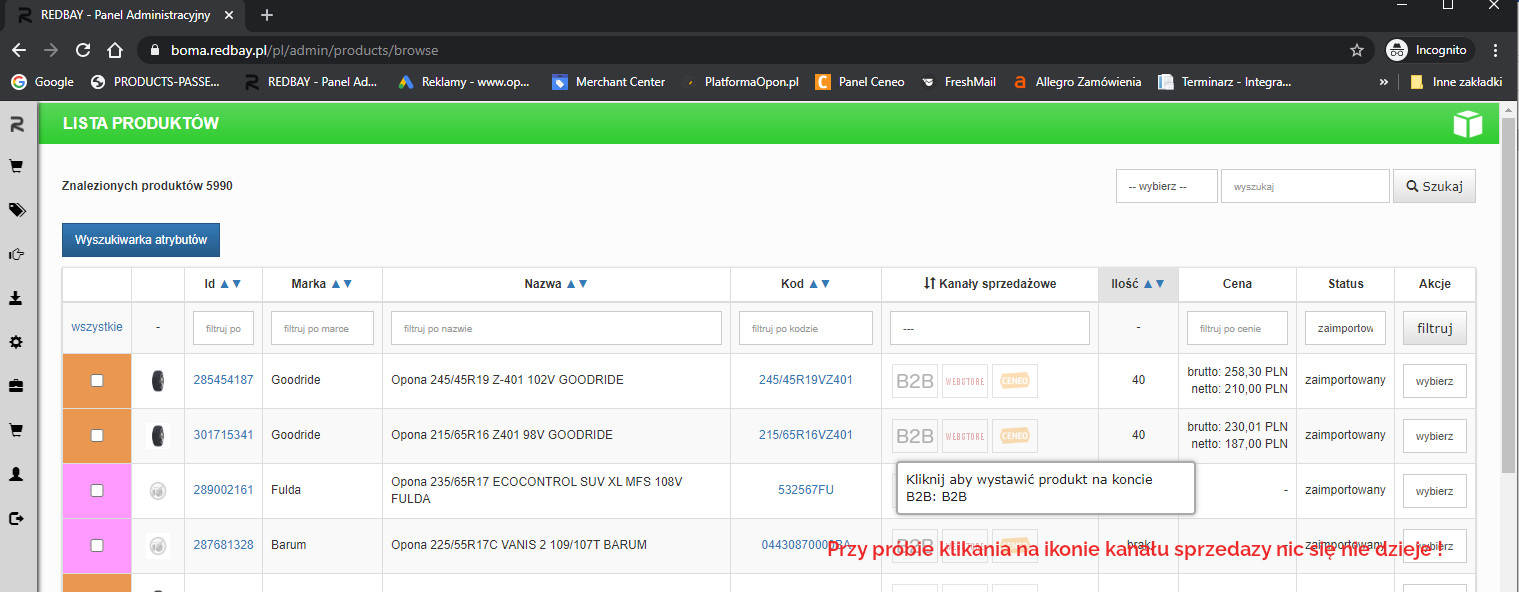The image size is (1519, 592).
Task: Open the Status filter dropdown showing zaimportowany
Action: coord(1345,328)
